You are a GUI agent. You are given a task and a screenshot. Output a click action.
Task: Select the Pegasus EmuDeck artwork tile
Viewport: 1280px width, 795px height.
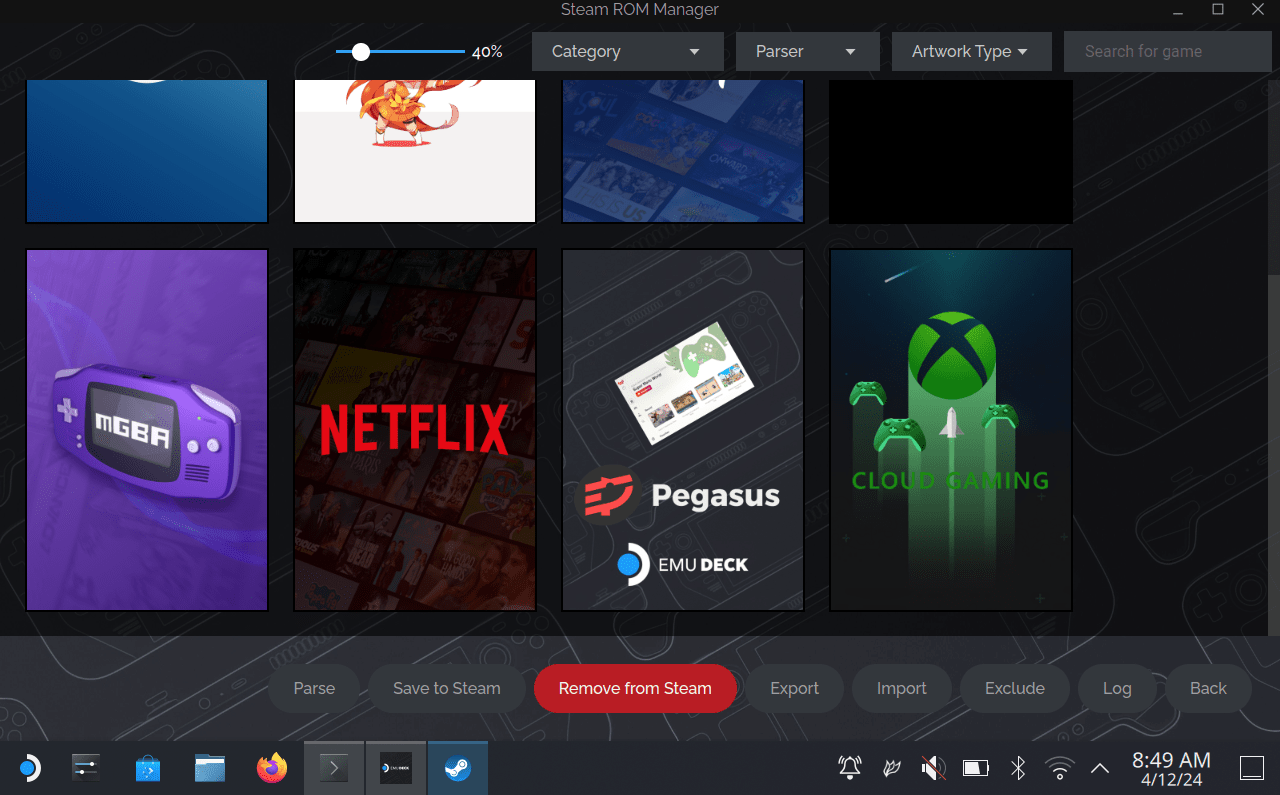683,430
